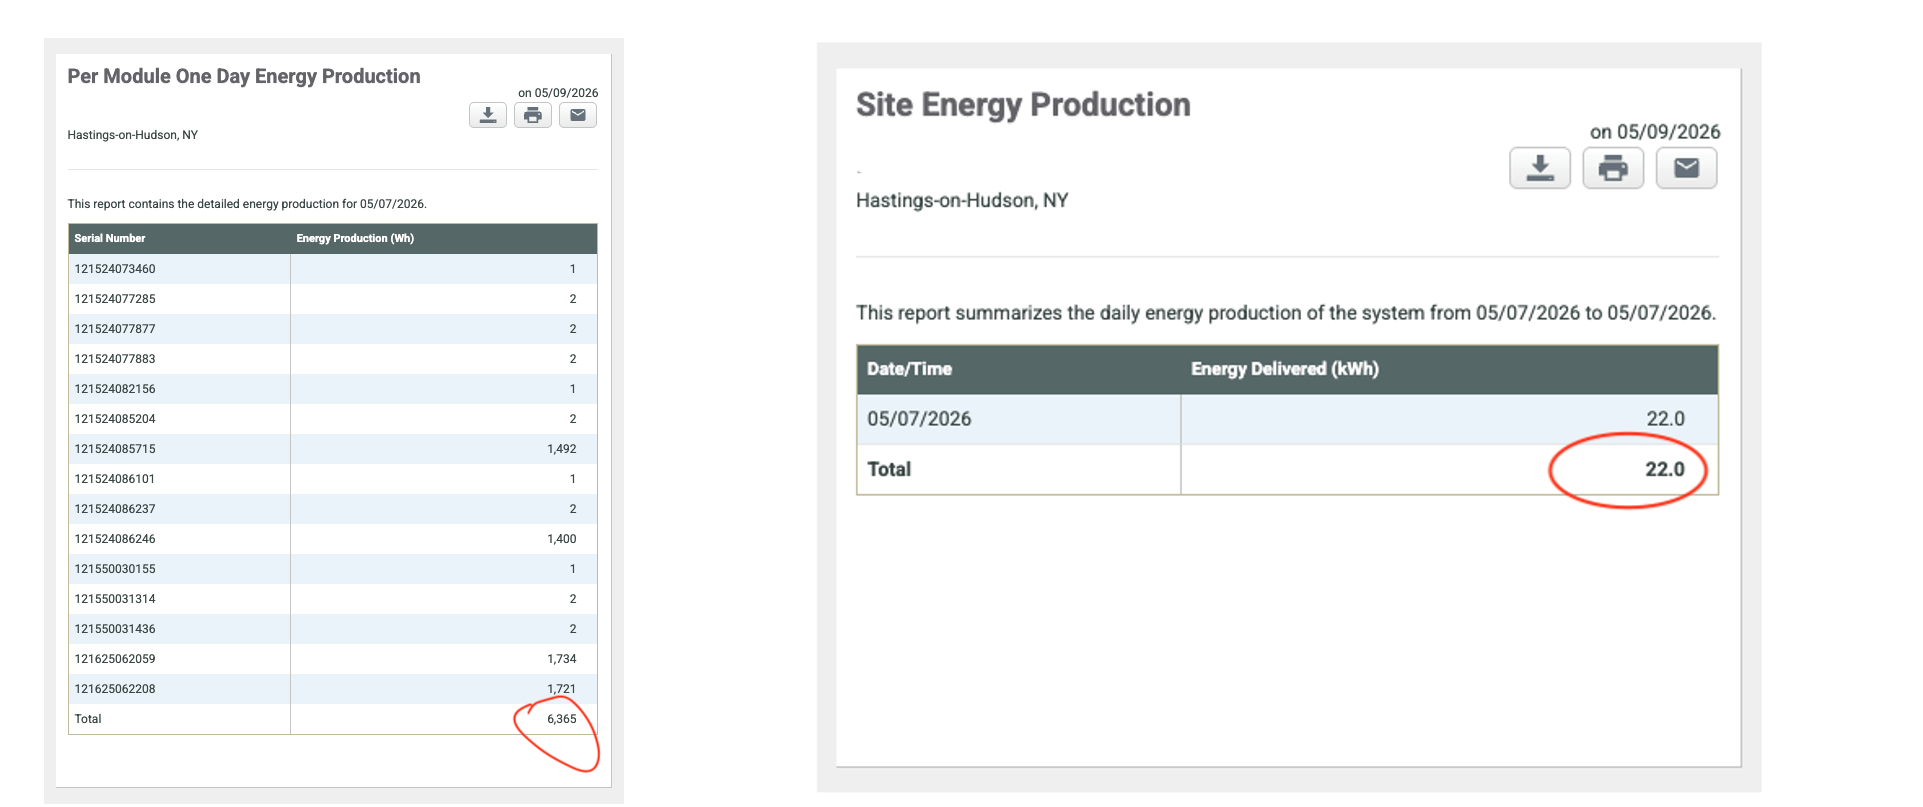Click the bold 22.0 total value
The image size is (1923, 807).
[1666, 469]
